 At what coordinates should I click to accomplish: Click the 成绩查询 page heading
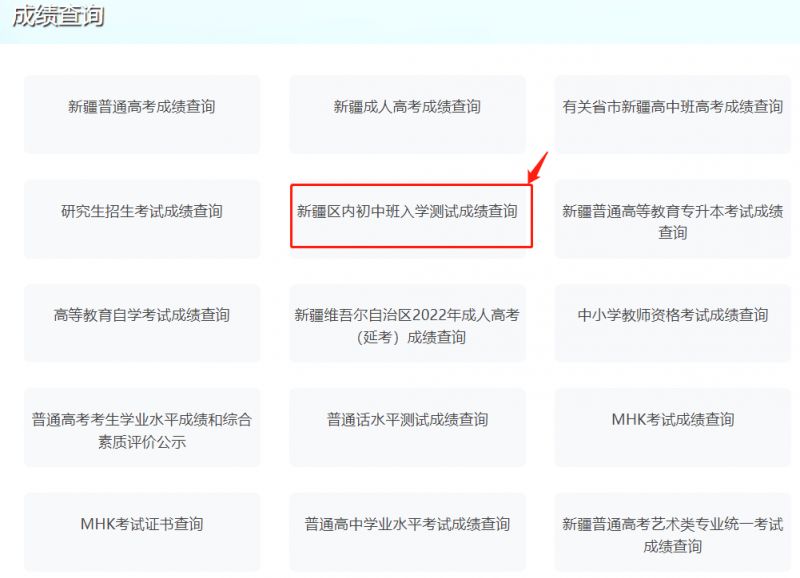[58, 16]
